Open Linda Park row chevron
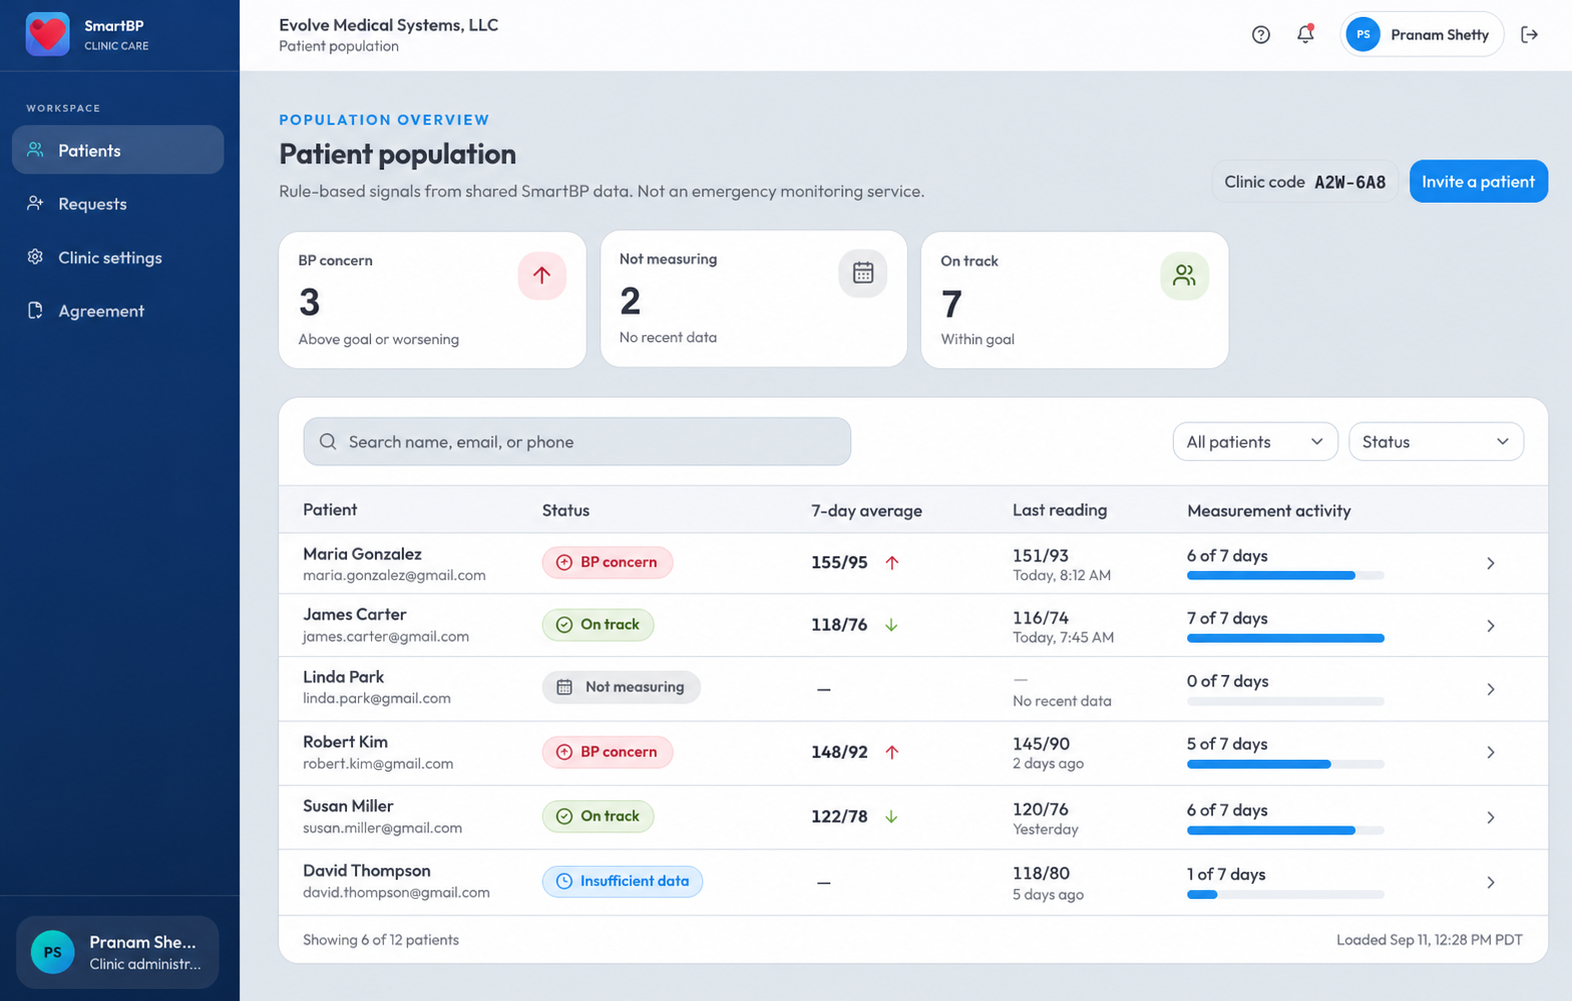Image resolution: width=1572 pixels, height=1001 pixels. click(x=1490, y=690)
